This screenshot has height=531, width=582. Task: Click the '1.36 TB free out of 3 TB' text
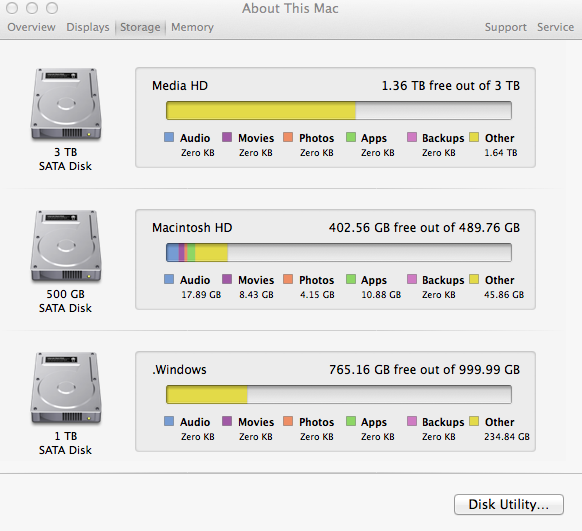pyautogui.click(x=451, y=86)
